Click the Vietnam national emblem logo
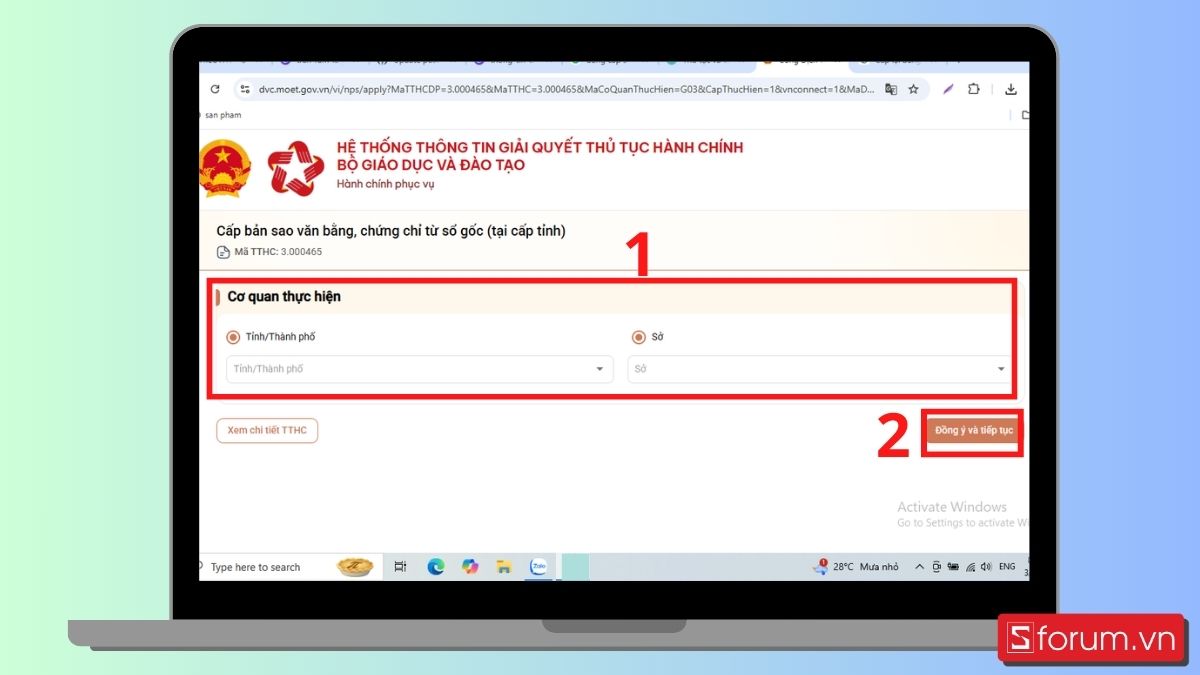Image resolution: width=1200 pixels, height=675 pixels. pos(226,167)
